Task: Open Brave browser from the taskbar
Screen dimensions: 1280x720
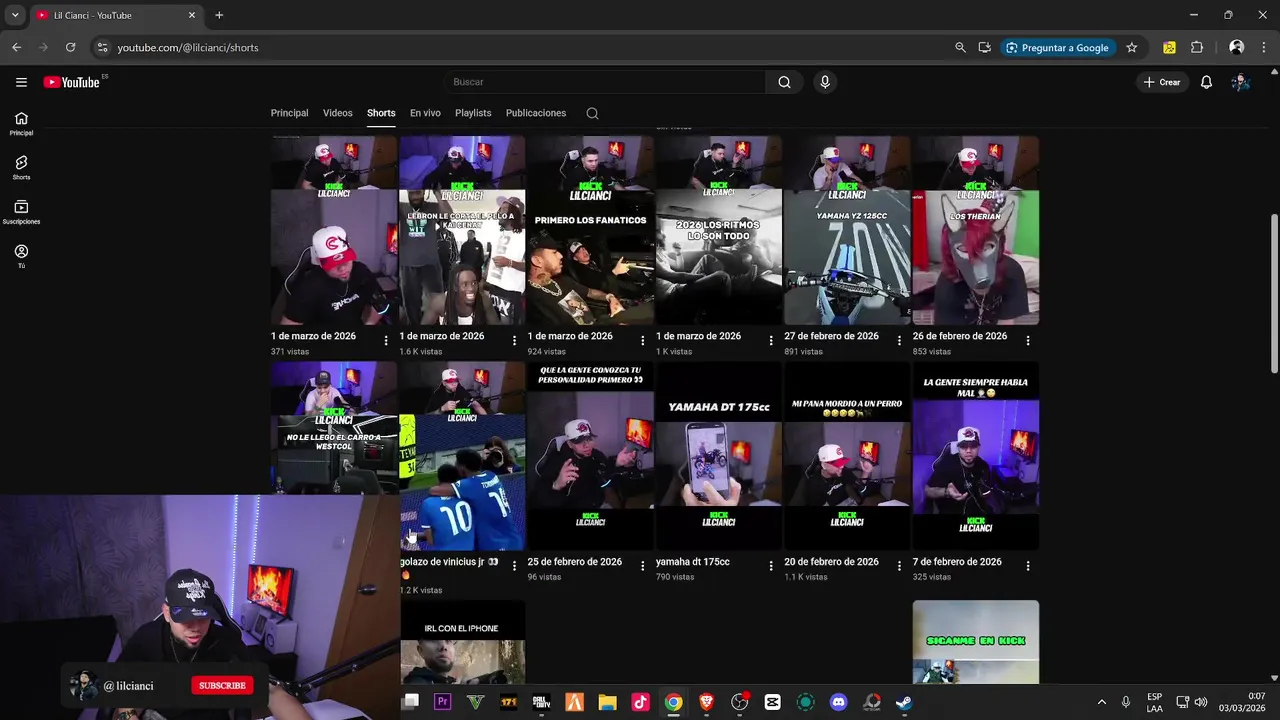Action: [707, 702]
